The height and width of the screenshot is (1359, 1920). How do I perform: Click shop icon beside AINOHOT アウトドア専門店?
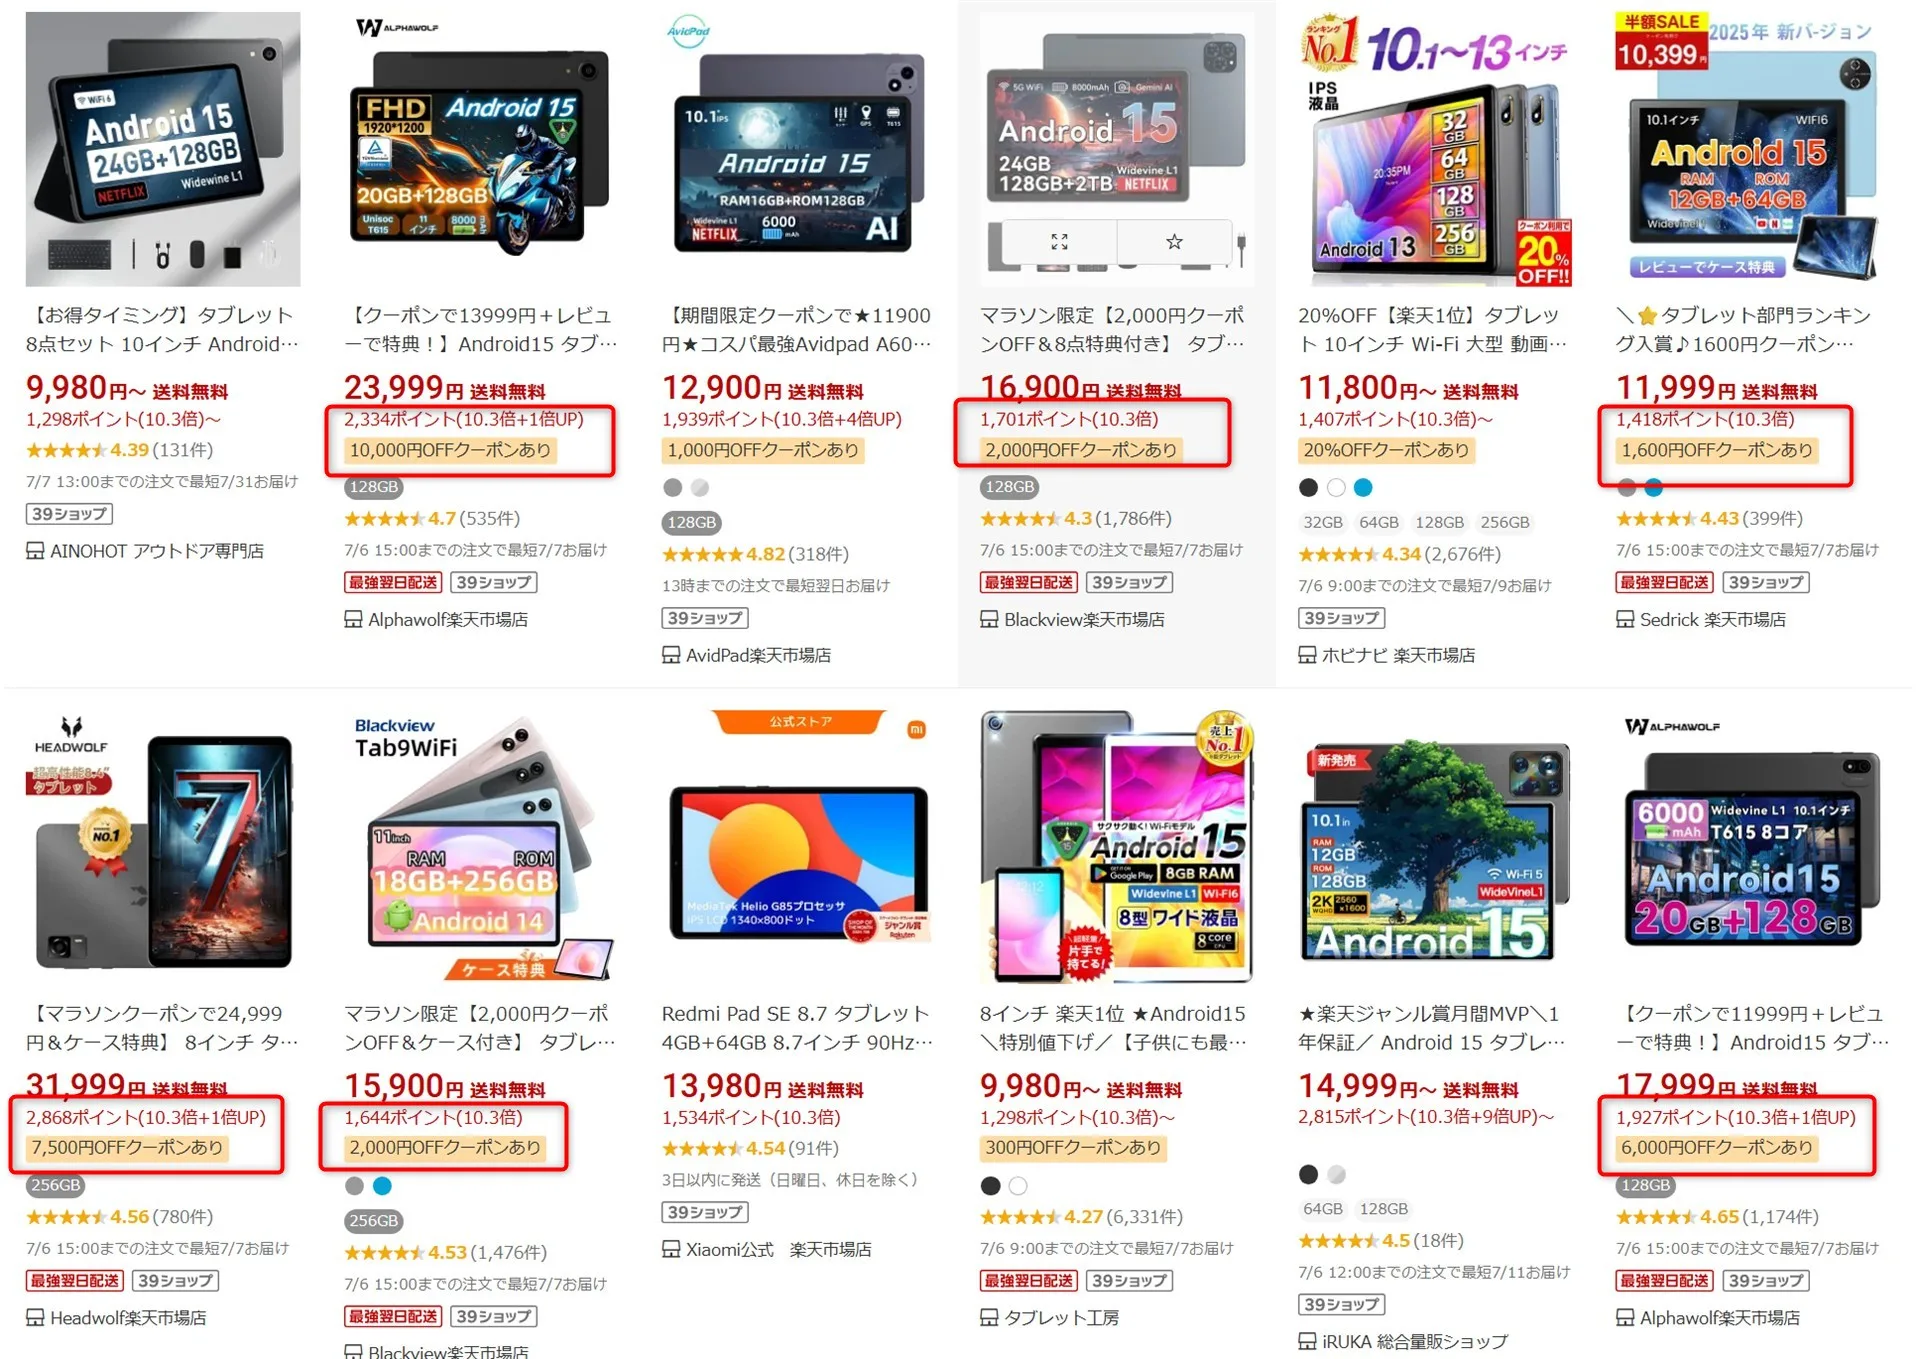pos(35,551)
